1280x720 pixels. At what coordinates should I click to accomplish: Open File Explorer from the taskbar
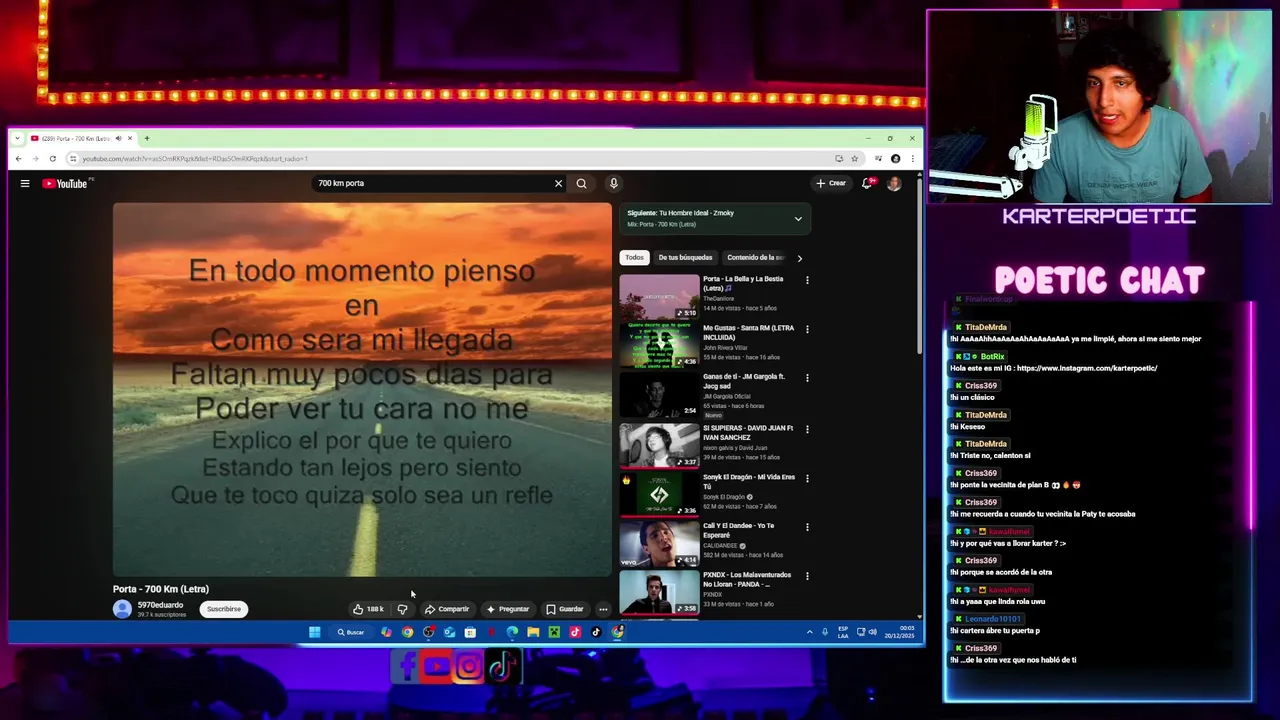(x=533, y=632)
